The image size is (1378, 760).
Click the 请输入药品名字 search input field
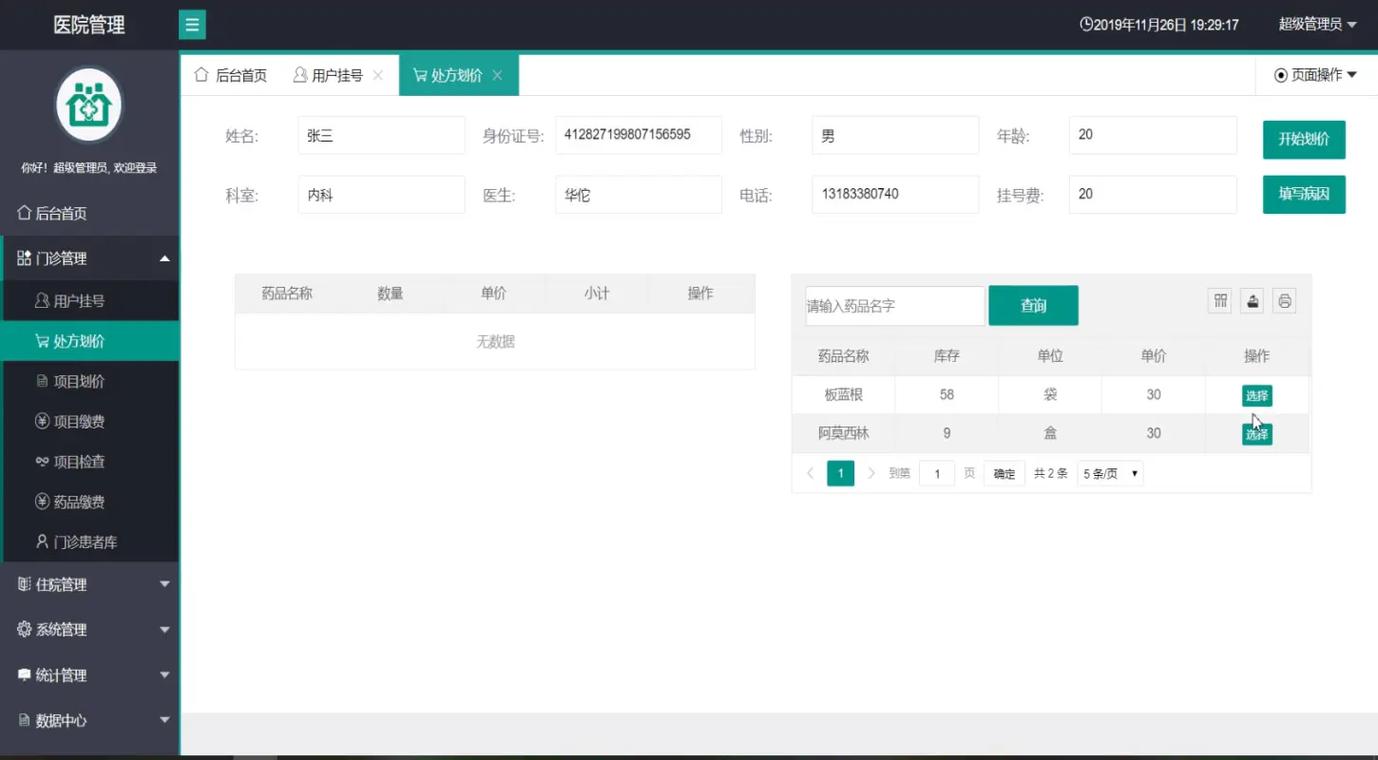893,305
